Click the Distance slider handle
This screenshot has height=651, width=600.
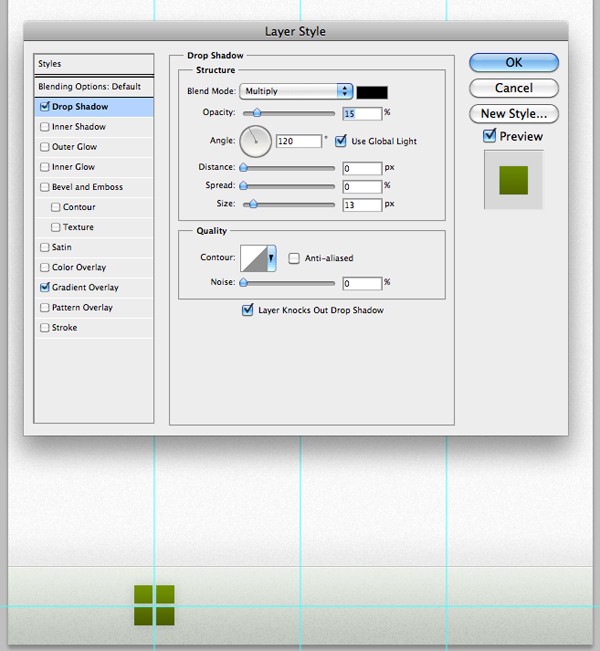pyautogui.click(x=244, y=167)
